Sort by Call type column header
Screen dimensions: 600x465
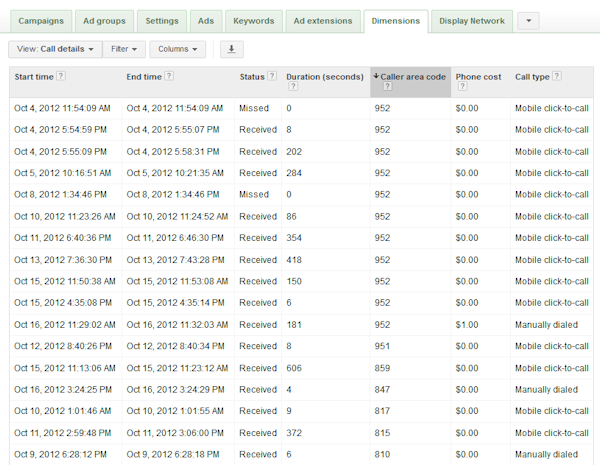tap(532, 77)
